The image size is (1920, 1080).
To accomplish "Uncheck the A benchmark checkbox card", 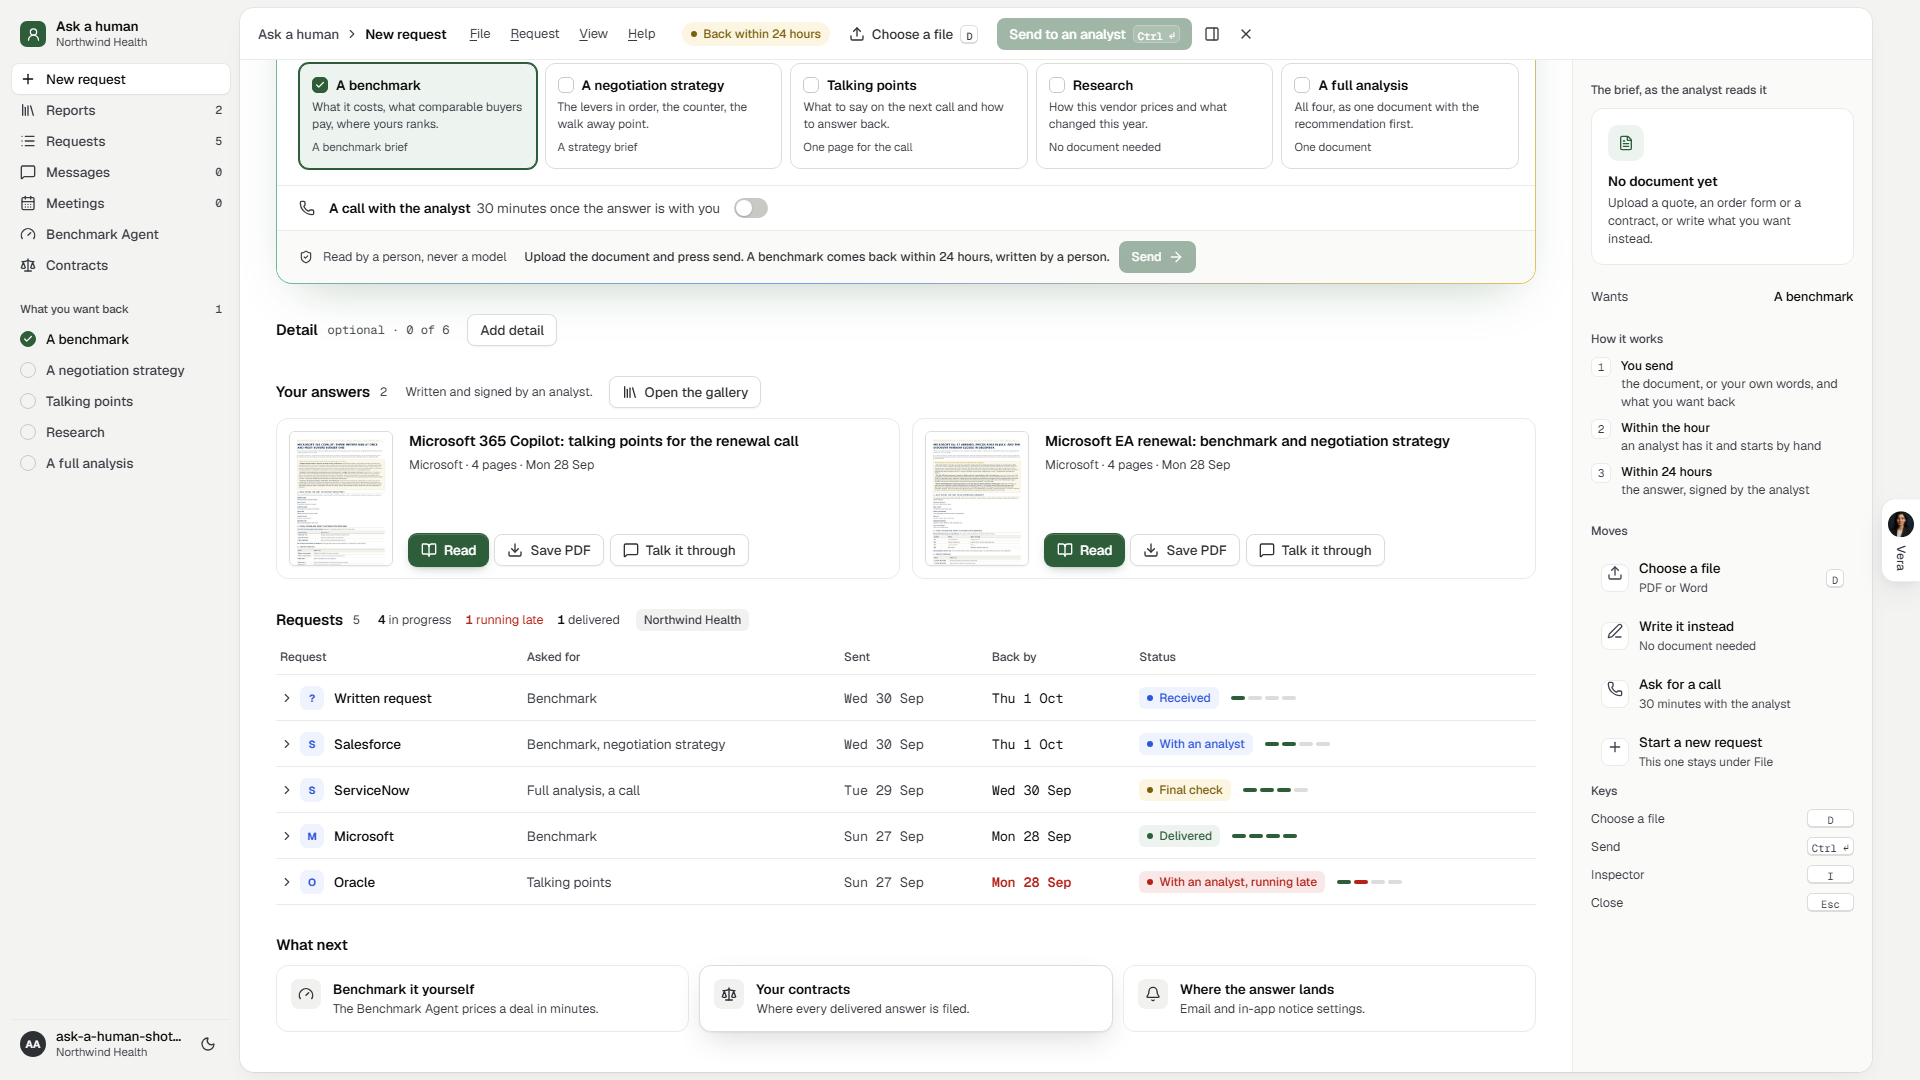I will [x=418, y=116].
